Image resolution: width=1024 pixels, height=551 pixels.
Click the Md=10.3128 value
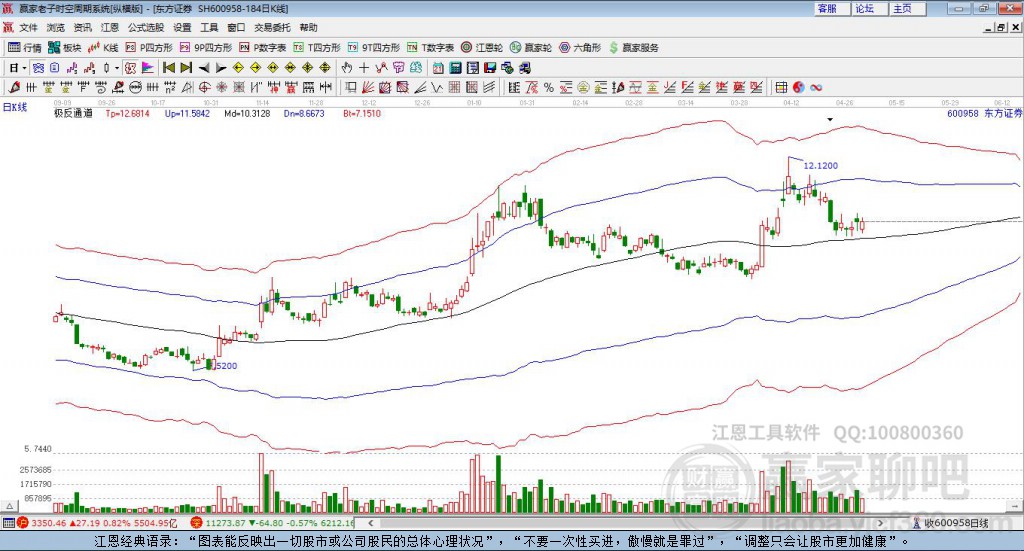[247, 113]
